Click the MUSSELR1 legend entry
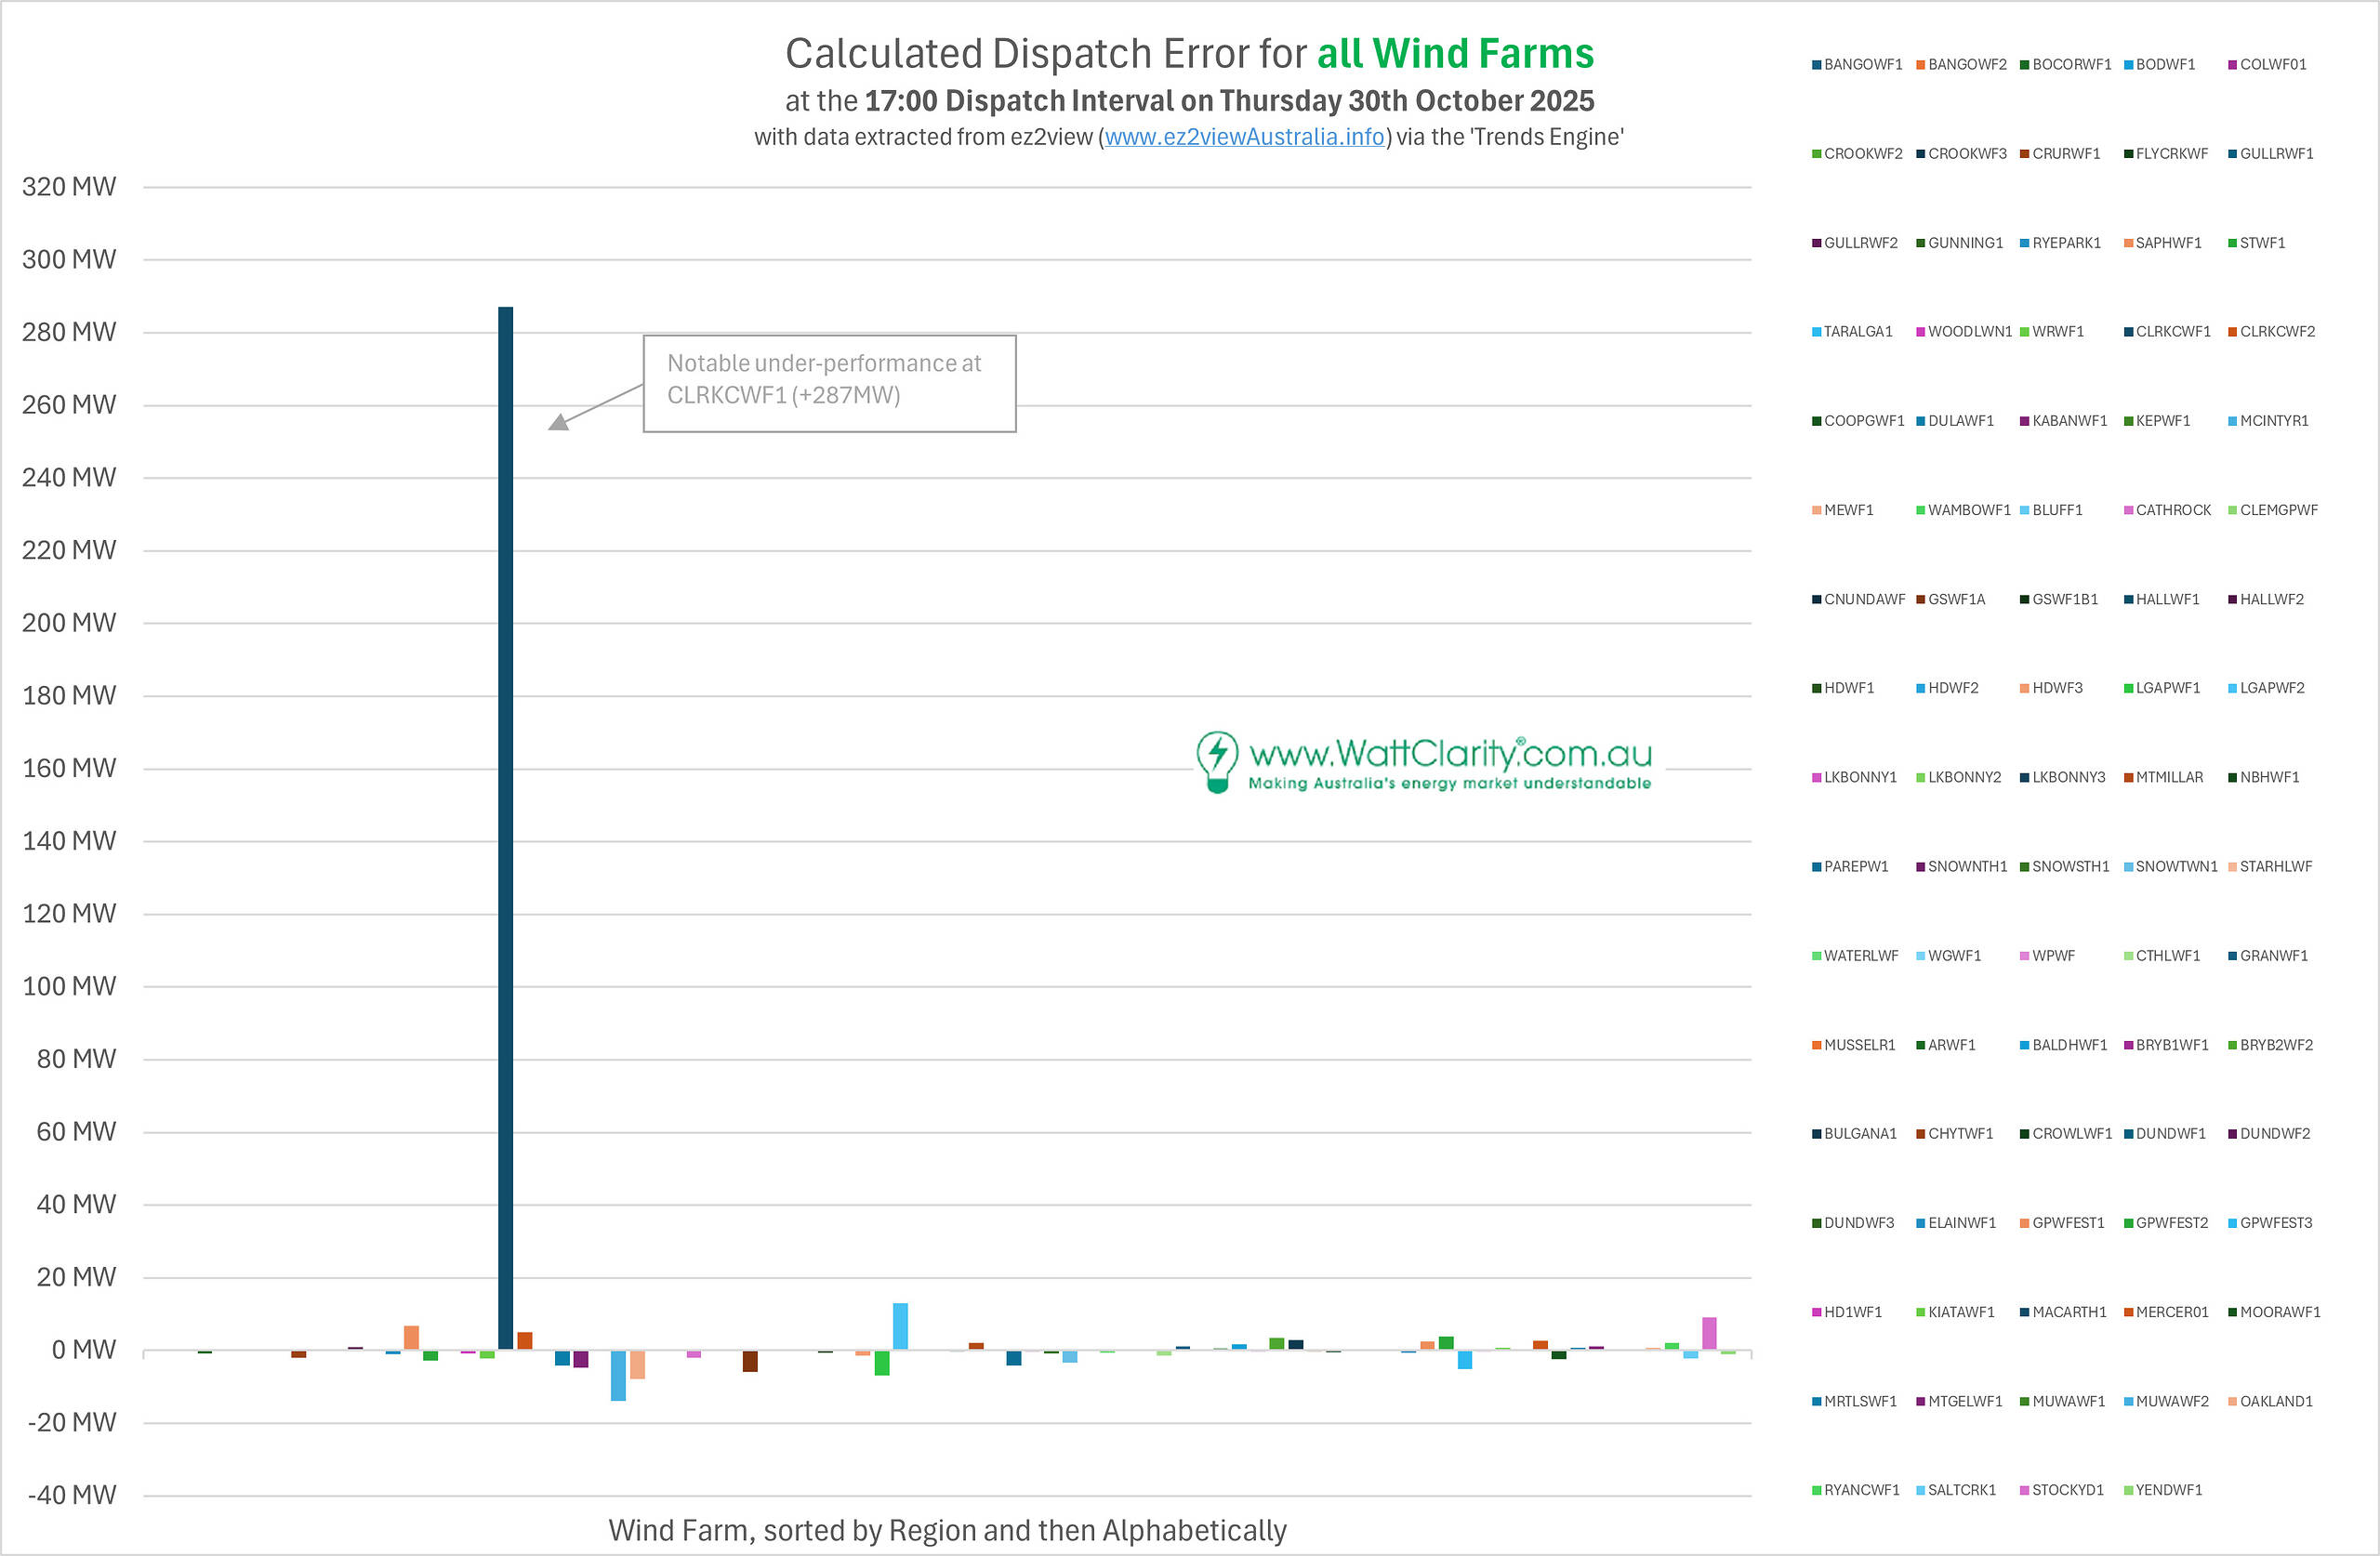Viewport: 2380px width, 1556px height. [1858, 1045]
